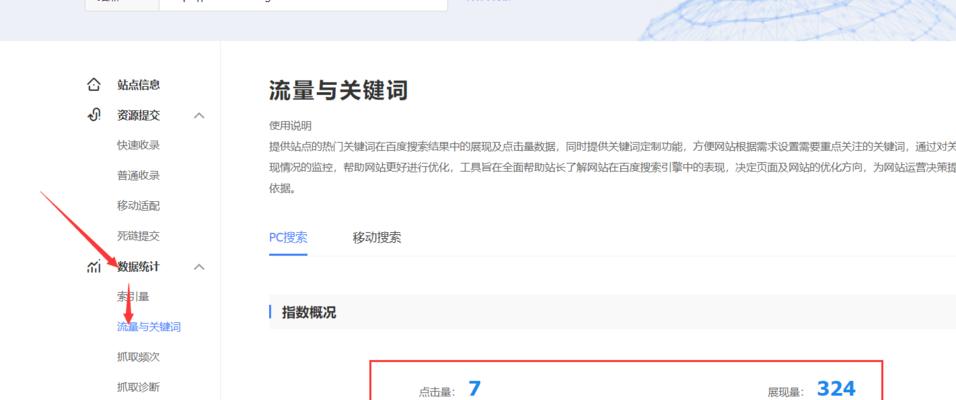Screen dimensions: 956x400
Task: Open the 抓取频次 page
Action: [138, 357]
